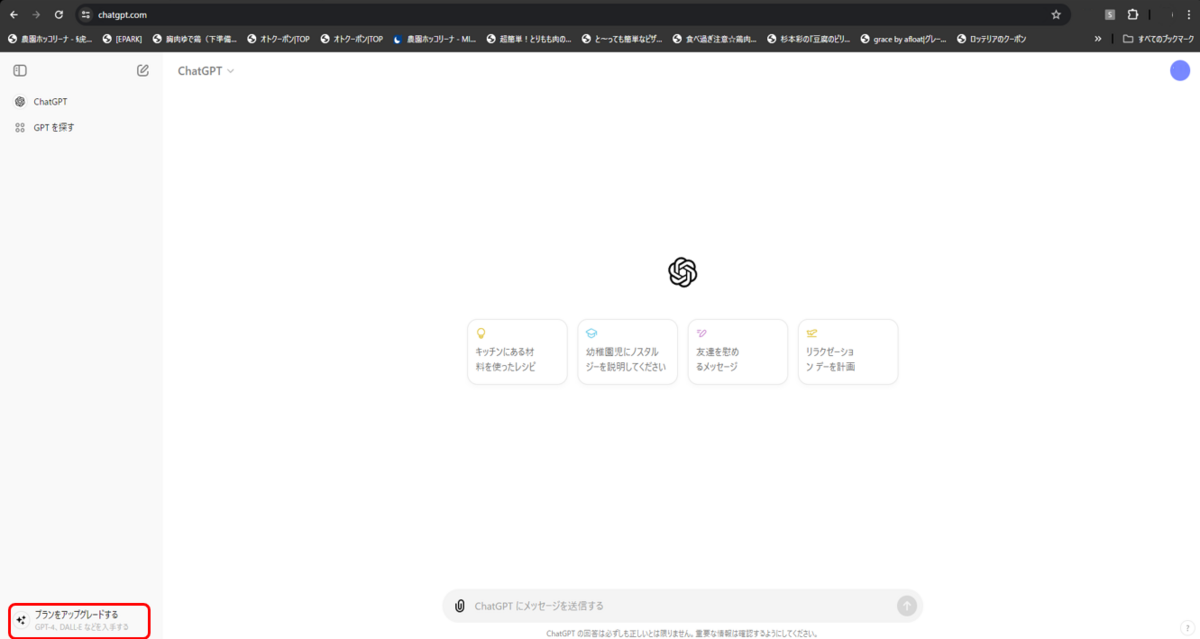The width and height of the screenshot is (1200, 639).
Task: Select the 幼稚園児にノスタルジーを説明 suggestion card
Action: (627, 352)
